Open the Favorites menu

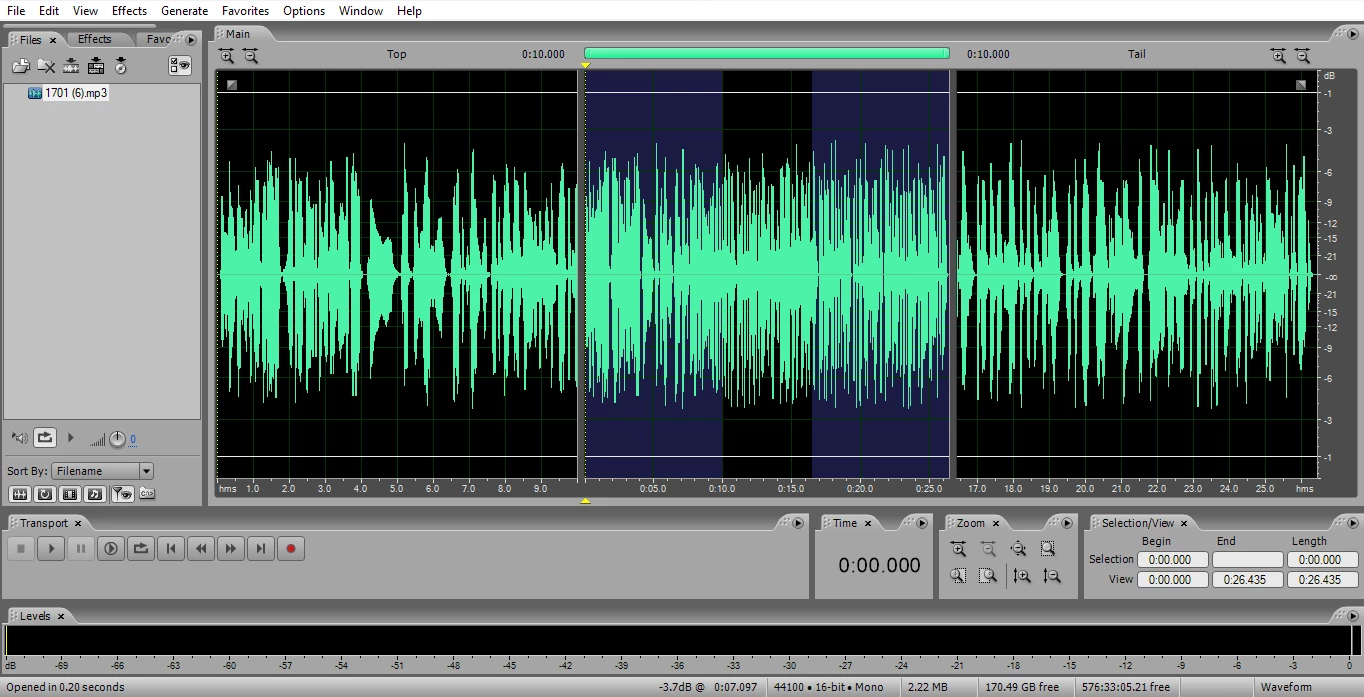(x=245, y=11)
